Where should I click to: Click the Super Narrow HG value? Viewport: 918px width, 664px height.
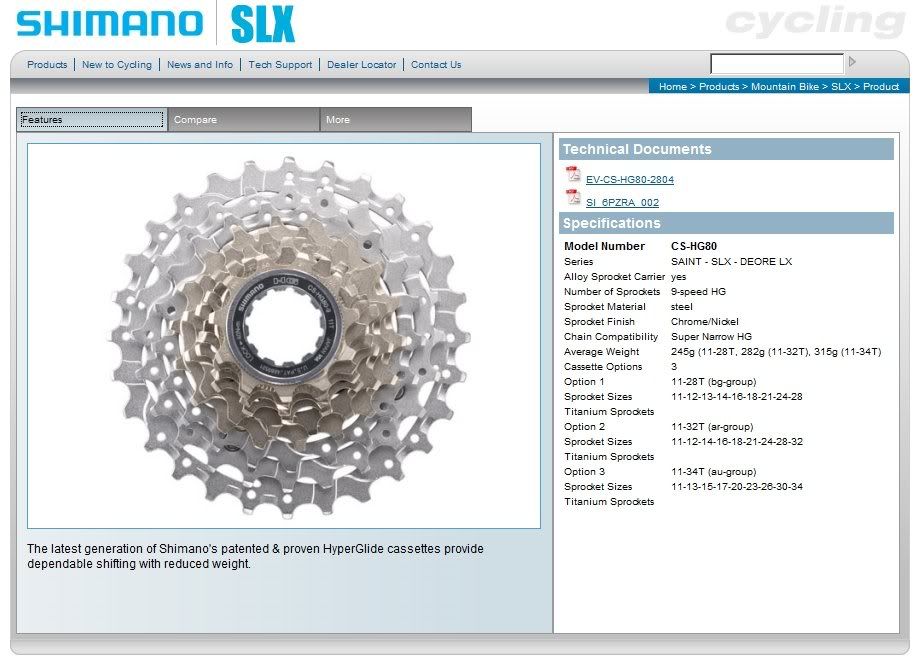click(711, 337)
